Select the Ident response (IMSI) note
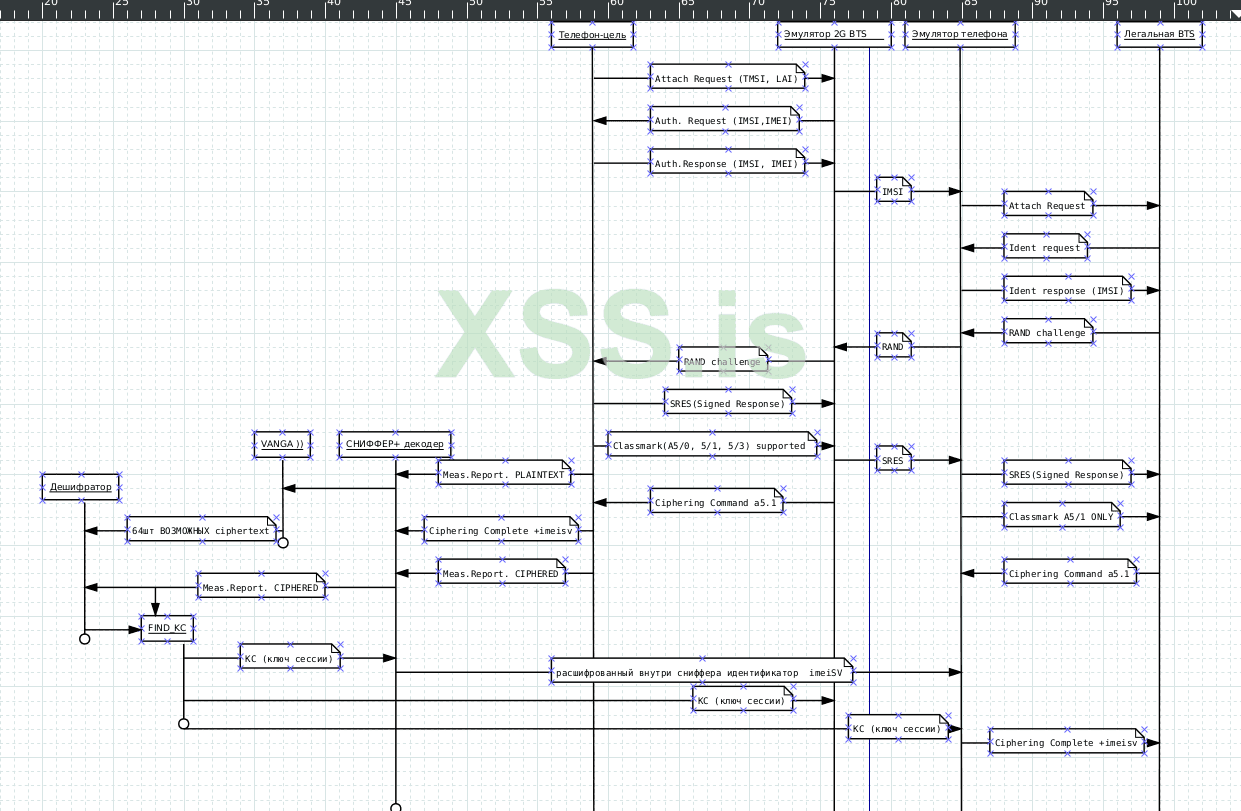The image size is (1241, 811). click(1067, 290)
